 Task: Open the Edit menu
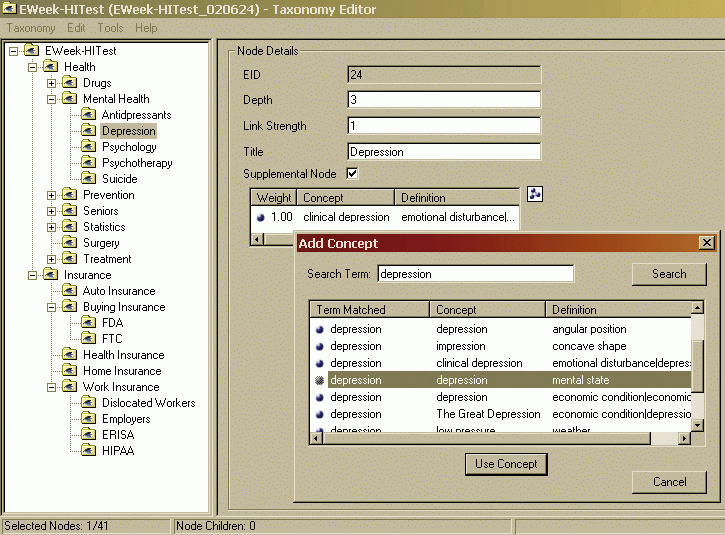pos(76,28)
